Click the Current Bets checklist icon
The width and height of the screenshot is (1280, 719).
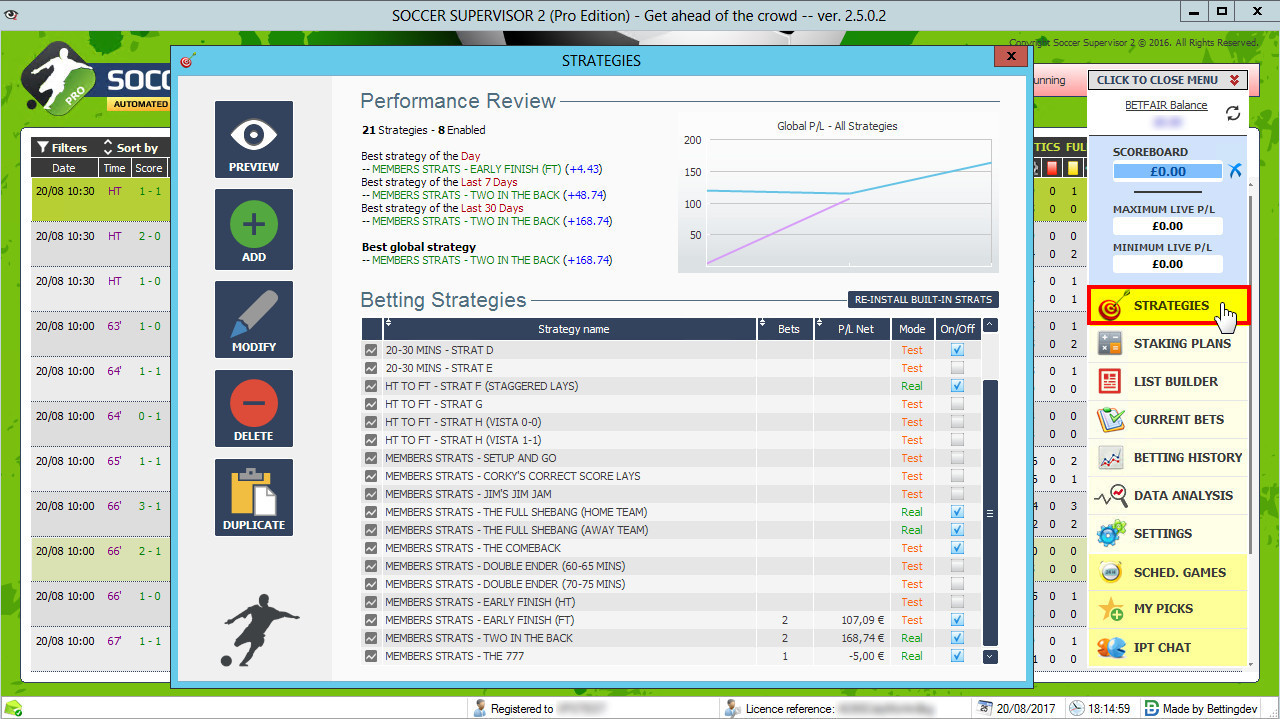coord(1111,419)
